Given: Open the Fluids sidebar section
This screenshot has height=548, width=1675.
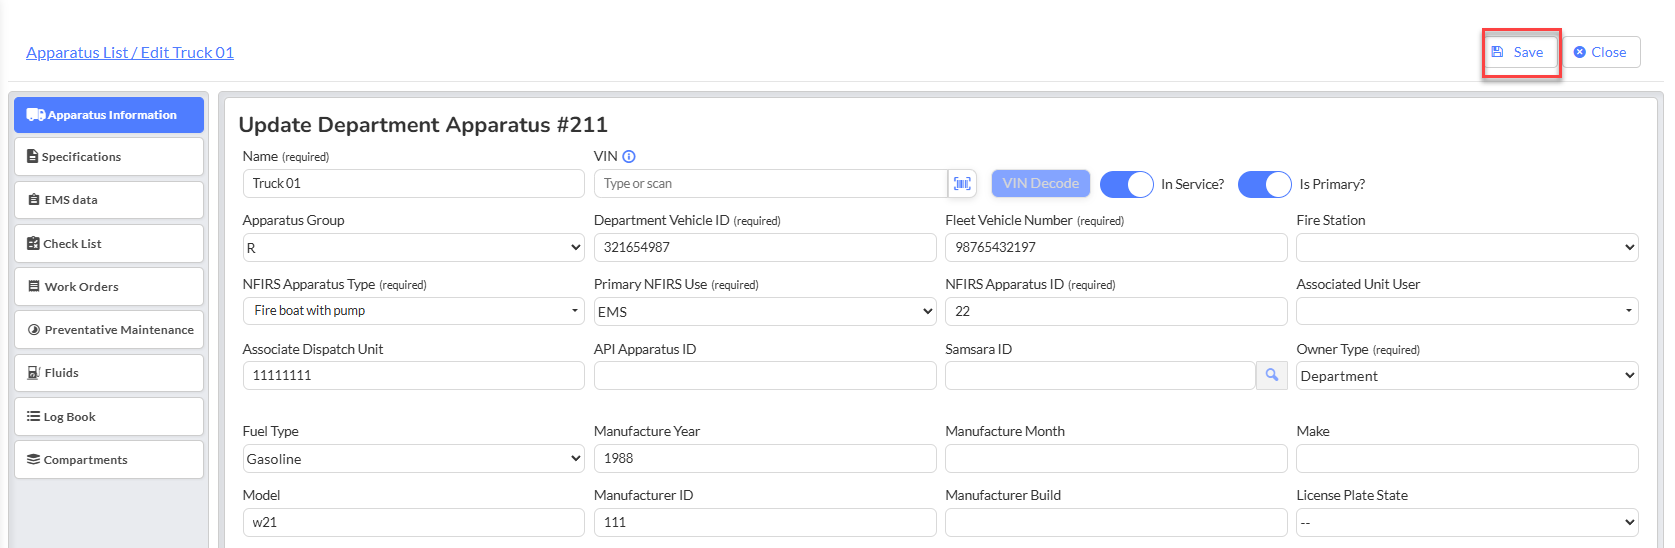Looking at the screenshot, I should pos(109,373).
